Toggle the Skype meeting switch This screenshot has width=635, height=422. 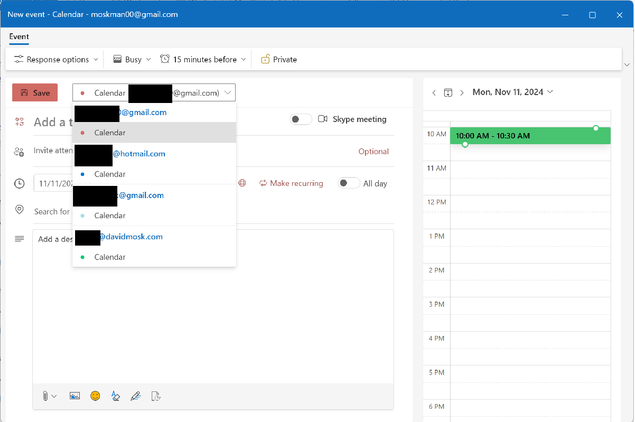click(x=300, y=119)
